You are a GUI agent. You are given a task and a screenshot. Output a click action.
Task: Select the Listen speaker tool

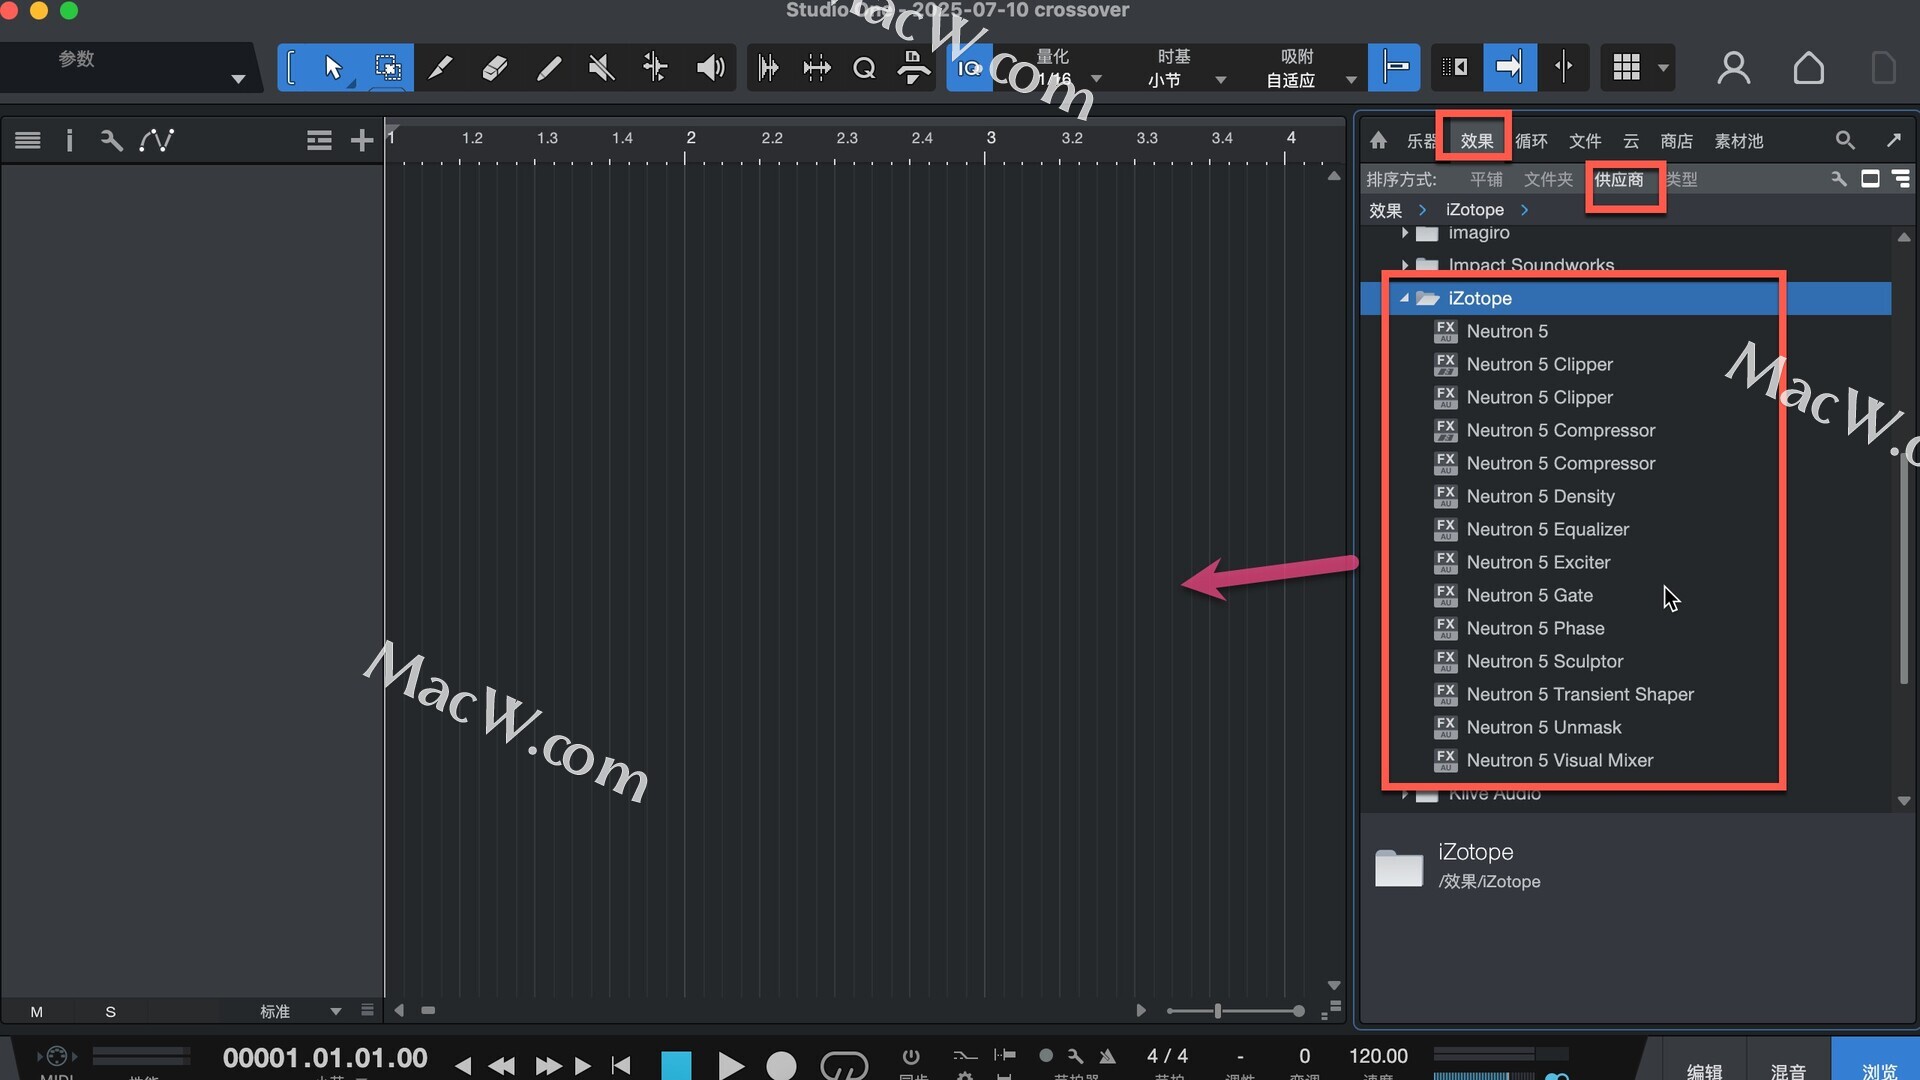click(710, 68)
